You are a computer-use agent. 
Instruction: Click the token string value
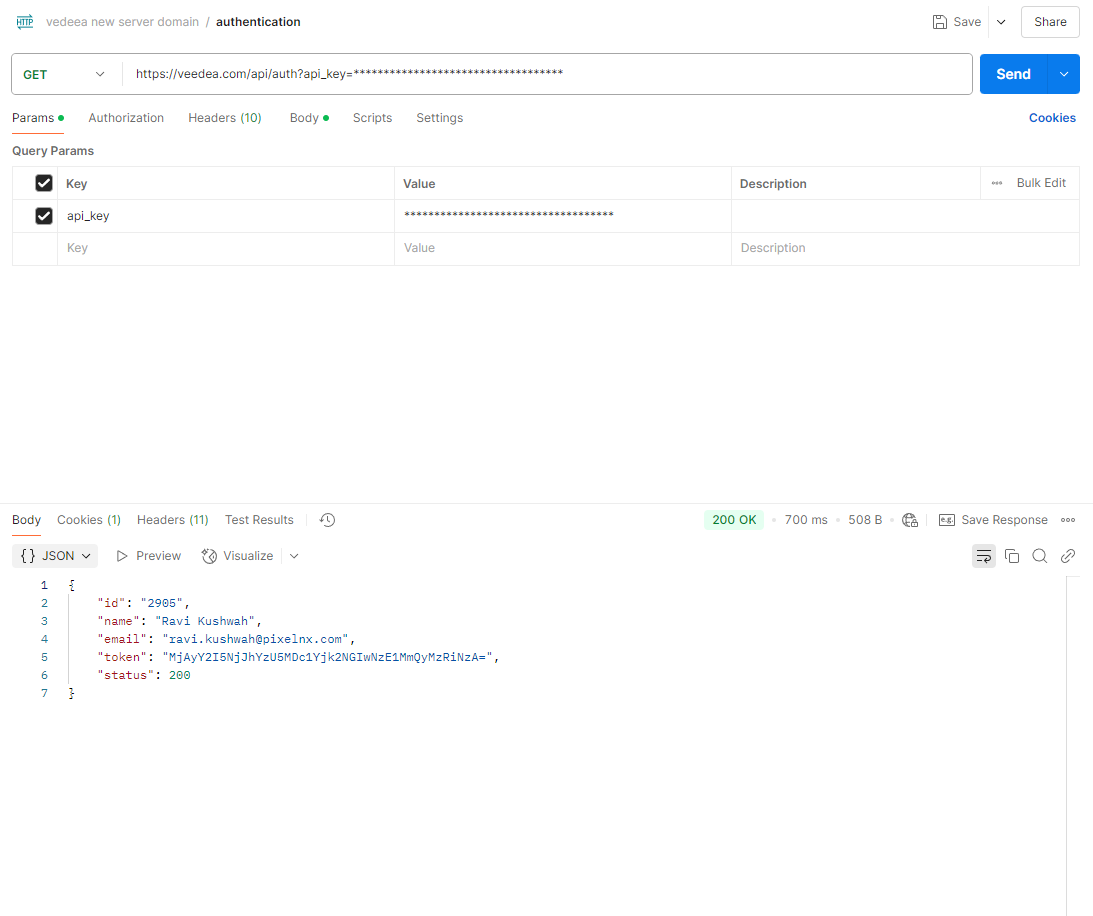coord(327,657)
